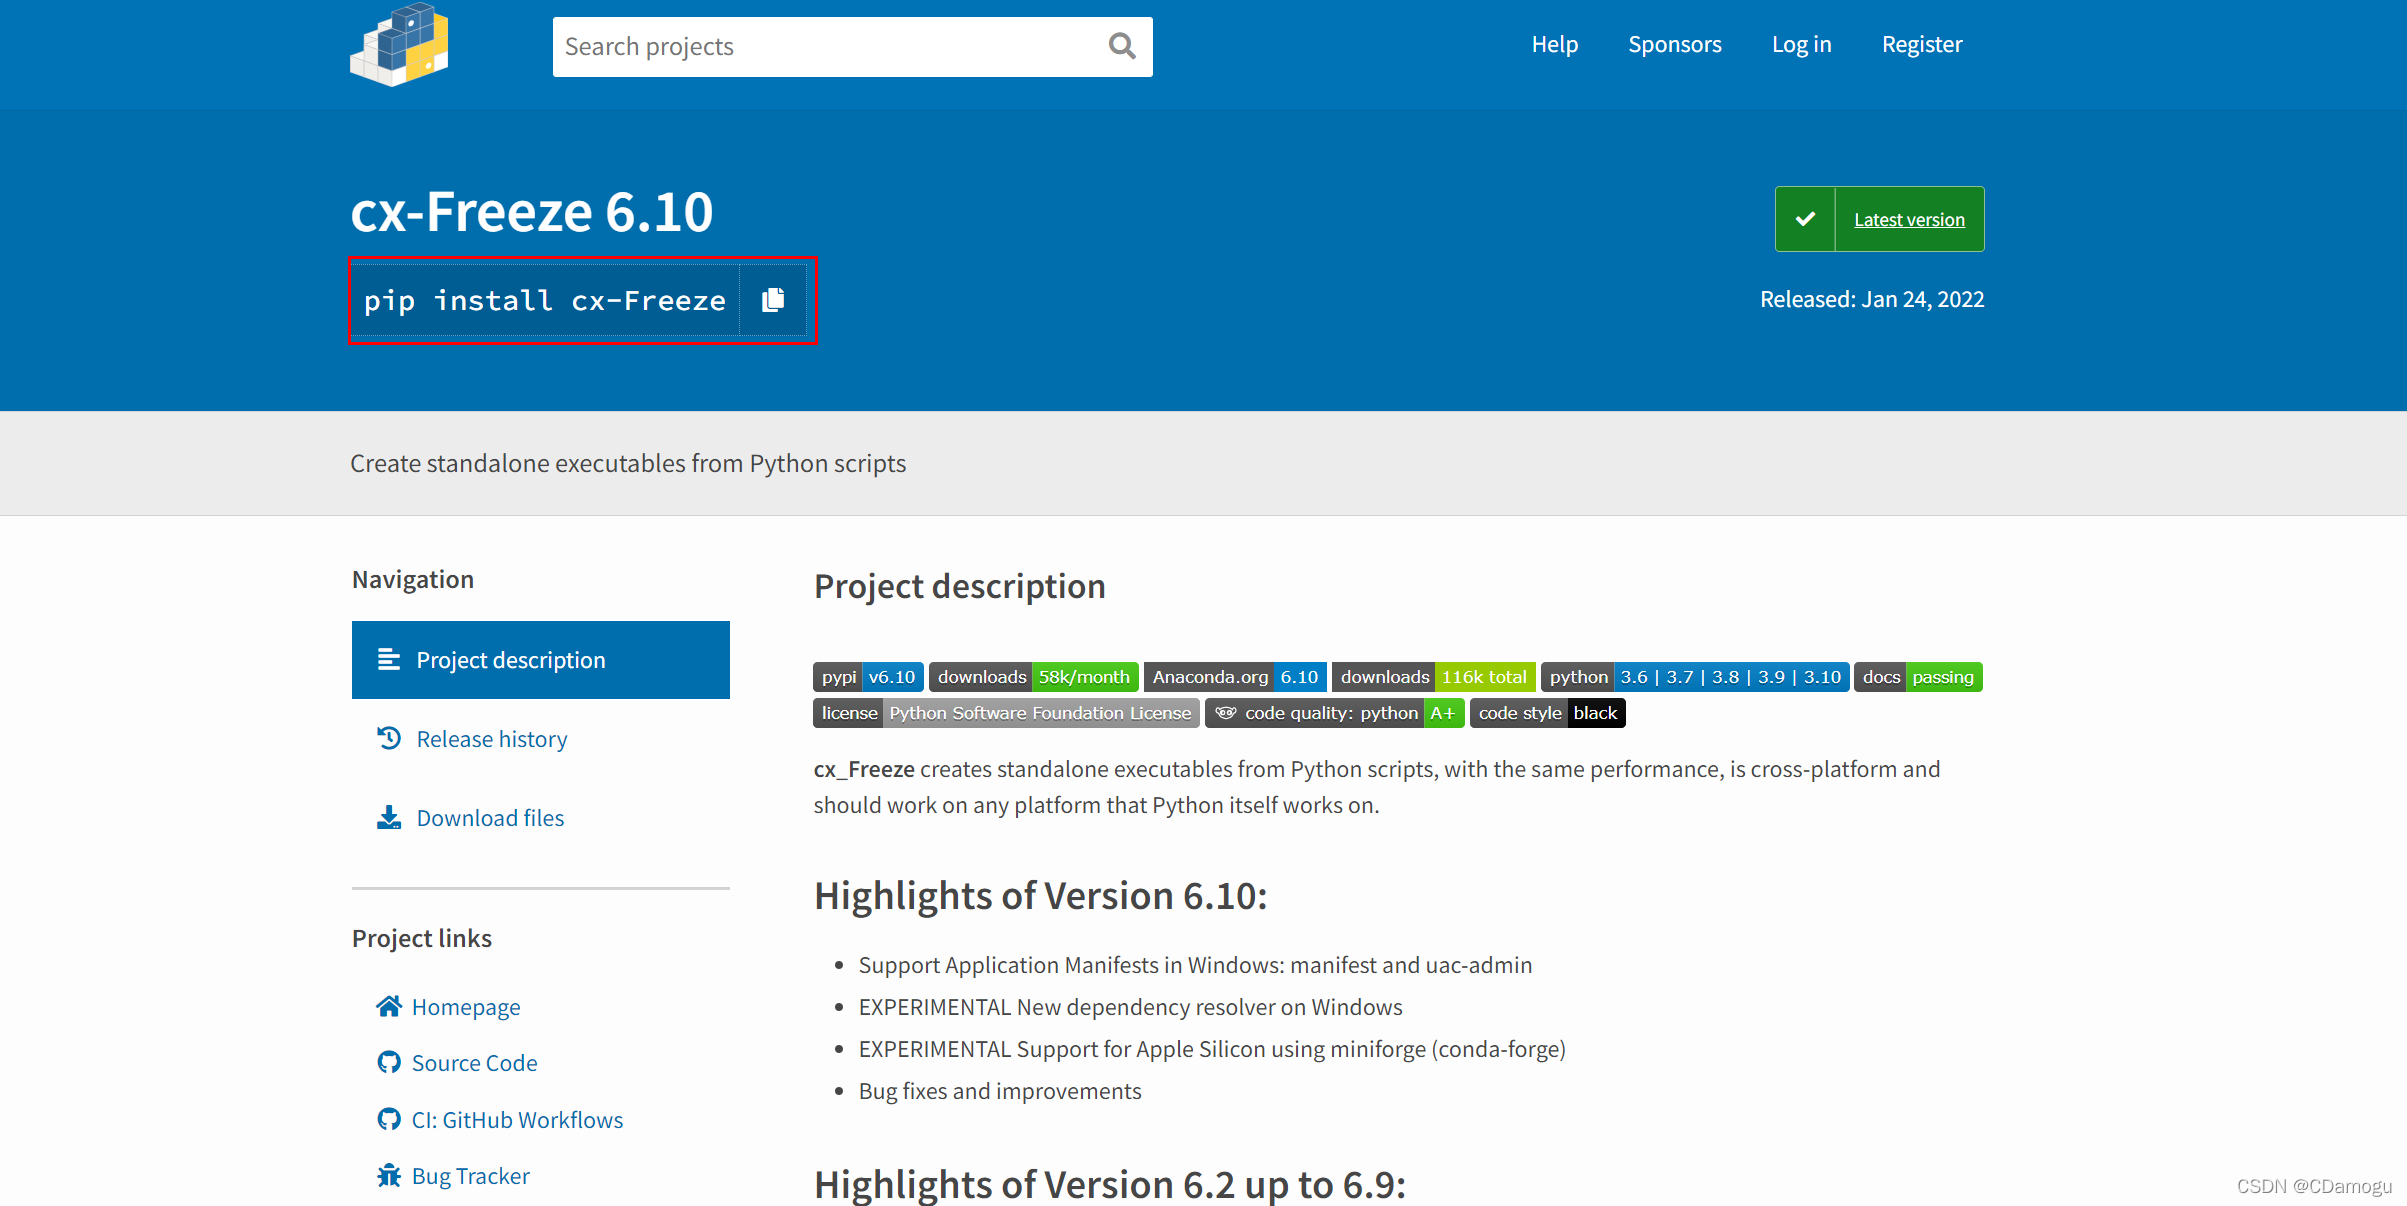
Task: Open the CI: GitHub Workflows link
Action: [517, 1119]
